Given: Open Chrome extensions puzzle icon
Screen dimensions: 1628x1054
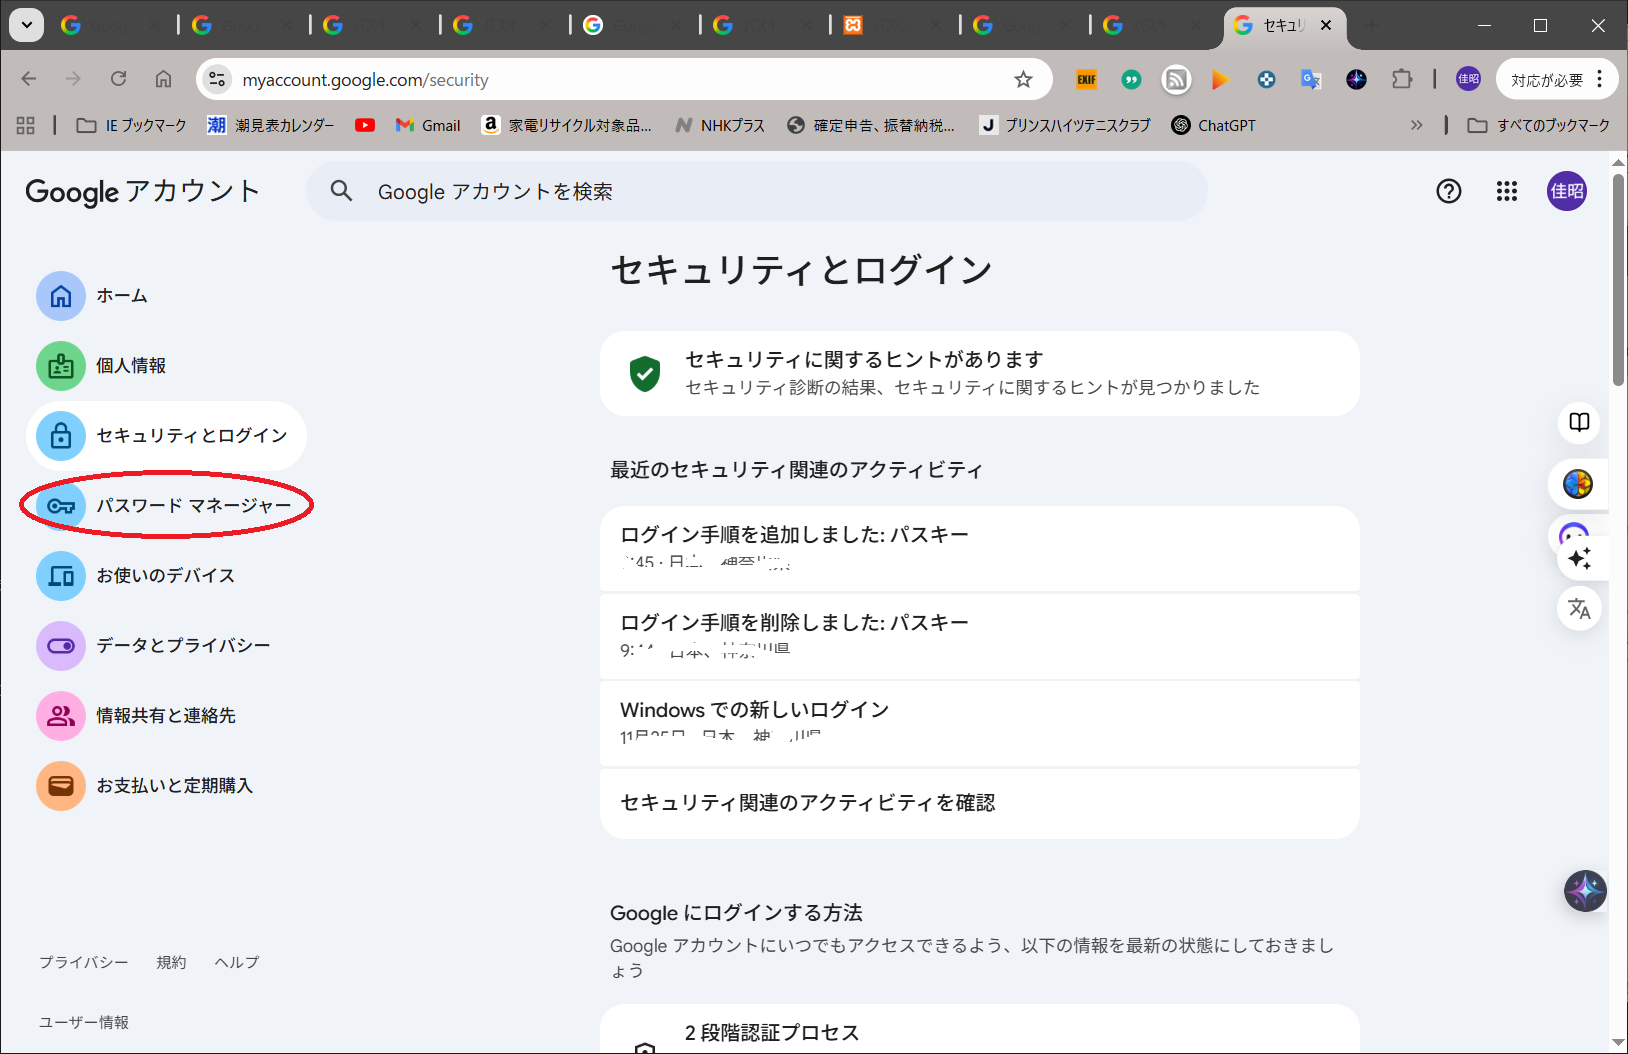Looking at the screenshot, I should tap(1402, 80).
